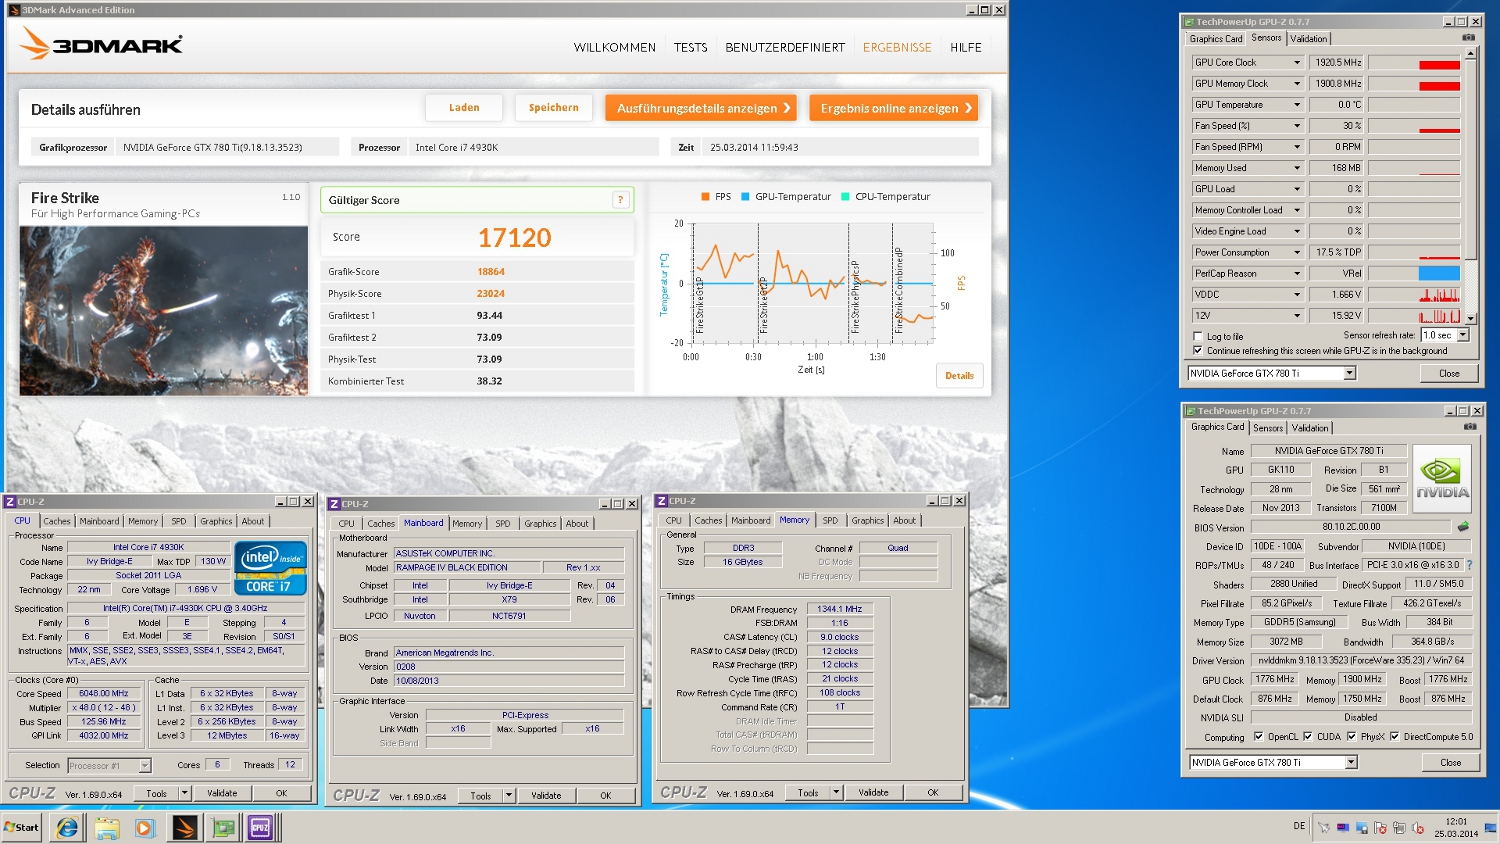This screenshot has width=1500, height=844.
Task: Toggle the OpenCL checkbox
Action: 1259,737
